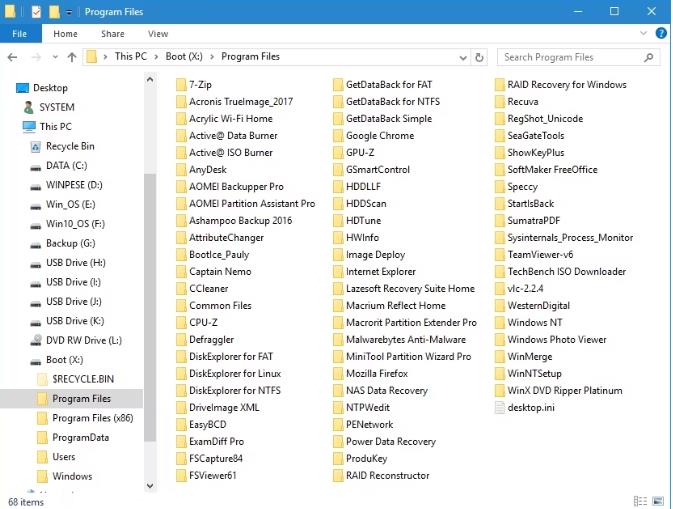
Task: Expand the ribbon with the chevron arrow
Action: [x=644, y=33]
